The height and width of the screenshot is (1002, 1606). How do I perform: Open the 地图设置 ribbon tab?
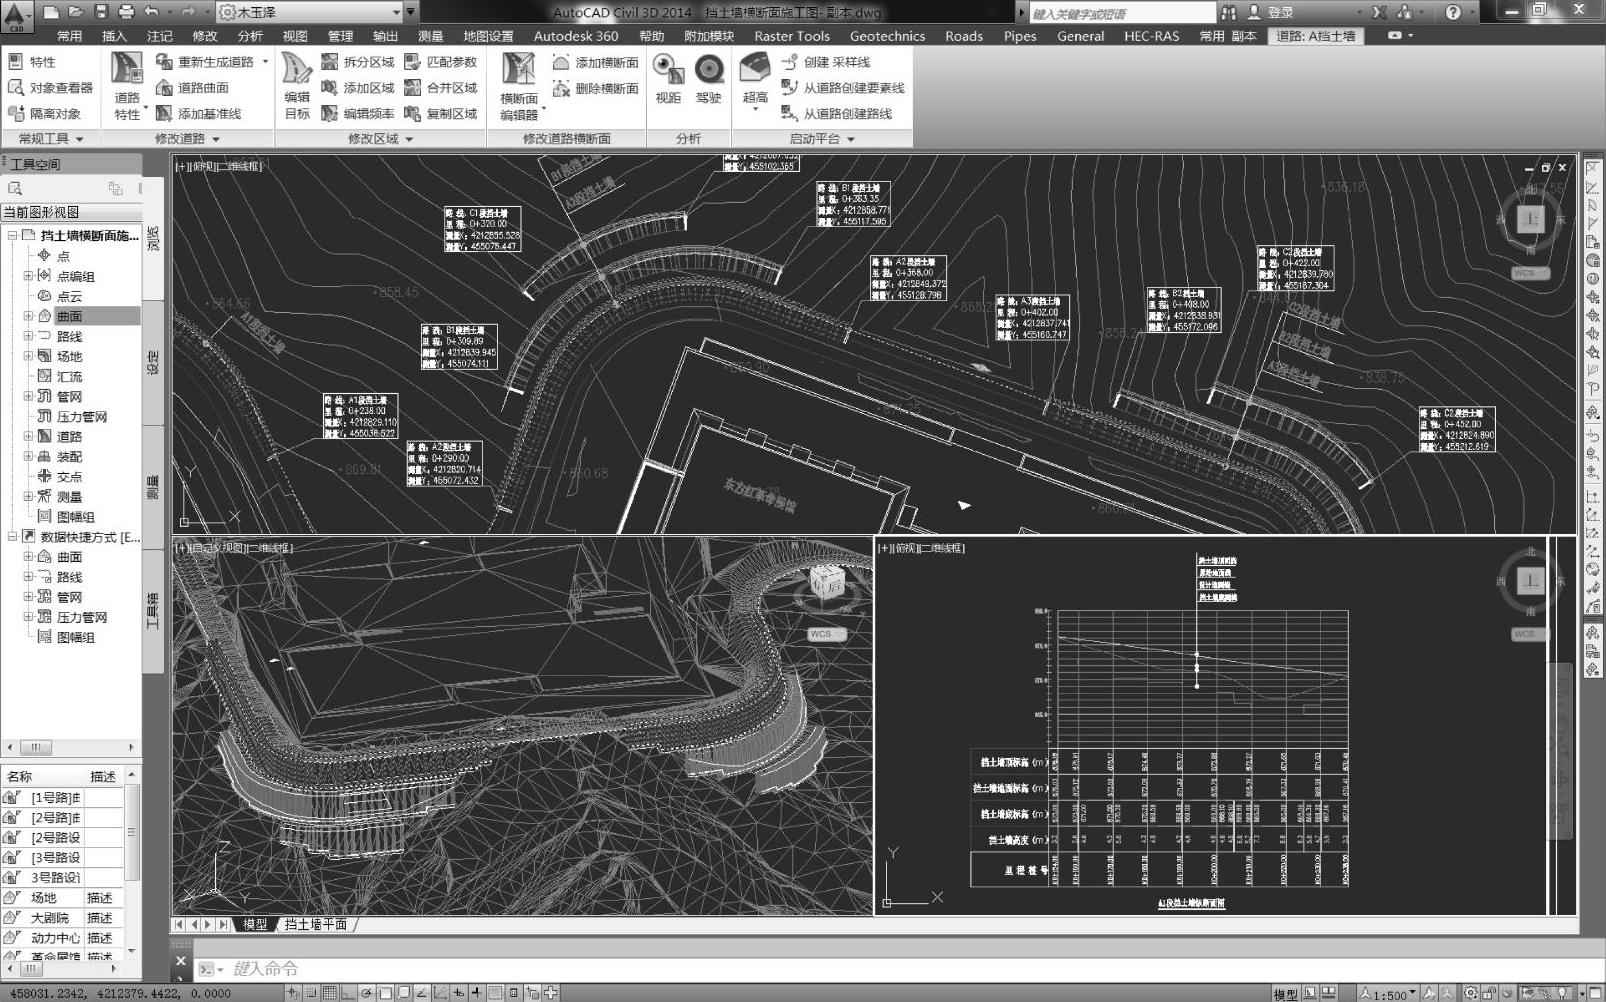point(488,36)
